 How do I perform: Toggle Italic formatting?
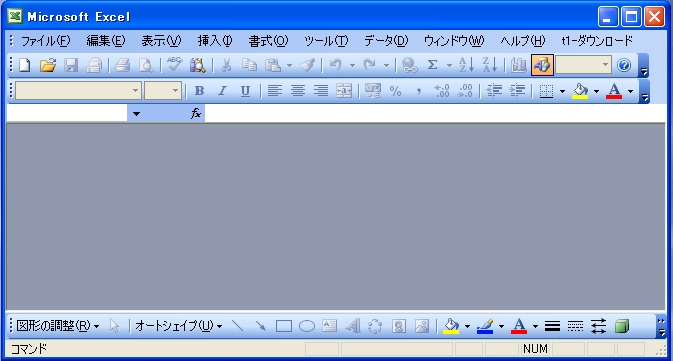click(222, 91)
